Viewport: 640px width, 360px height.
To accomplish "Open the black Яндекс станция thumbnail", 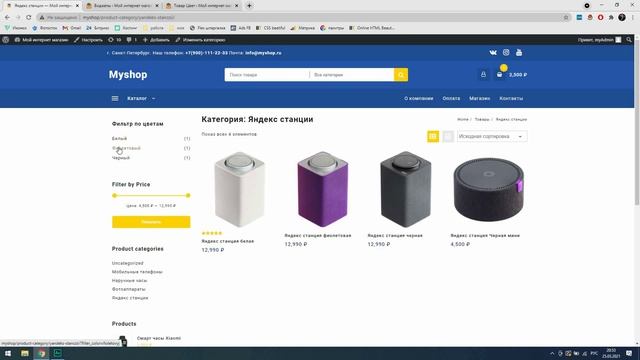I will [405, 189].
